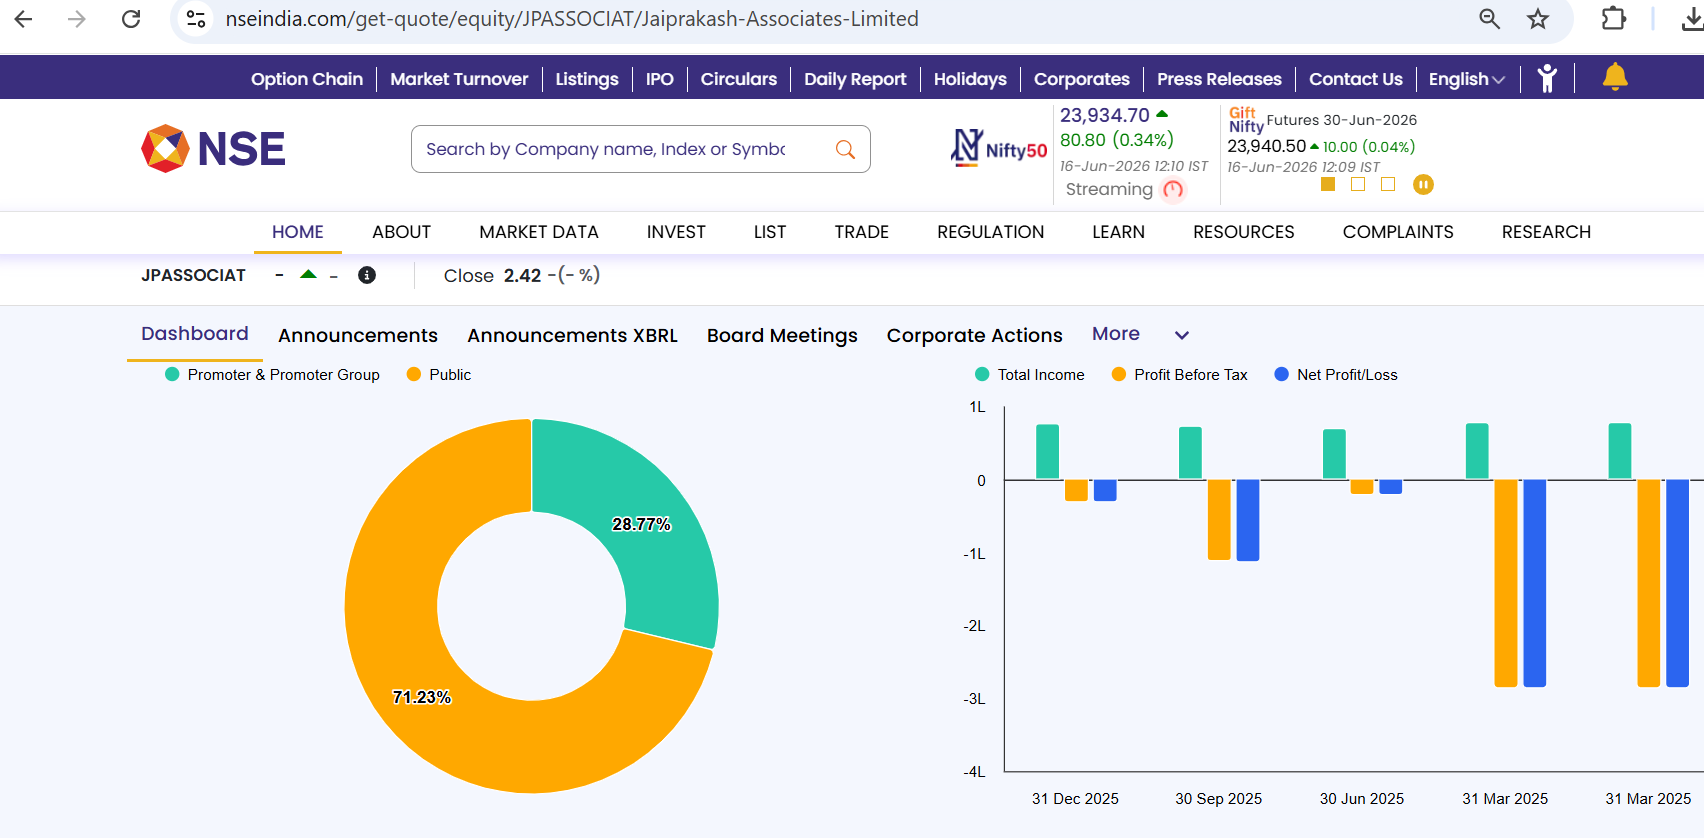
Task: Open the MARKET DATA menu
Action: coord(539,232)
